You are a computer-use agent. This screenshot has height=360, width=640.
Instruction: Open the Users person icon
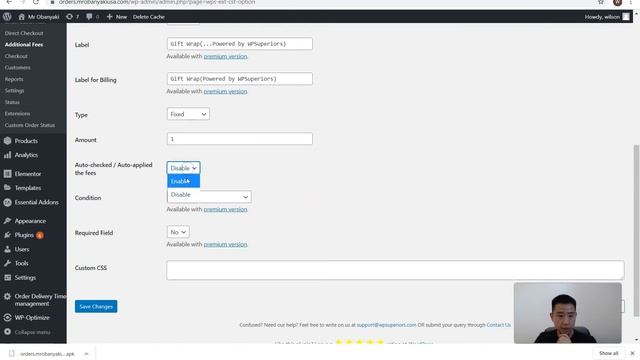point(7,249)
